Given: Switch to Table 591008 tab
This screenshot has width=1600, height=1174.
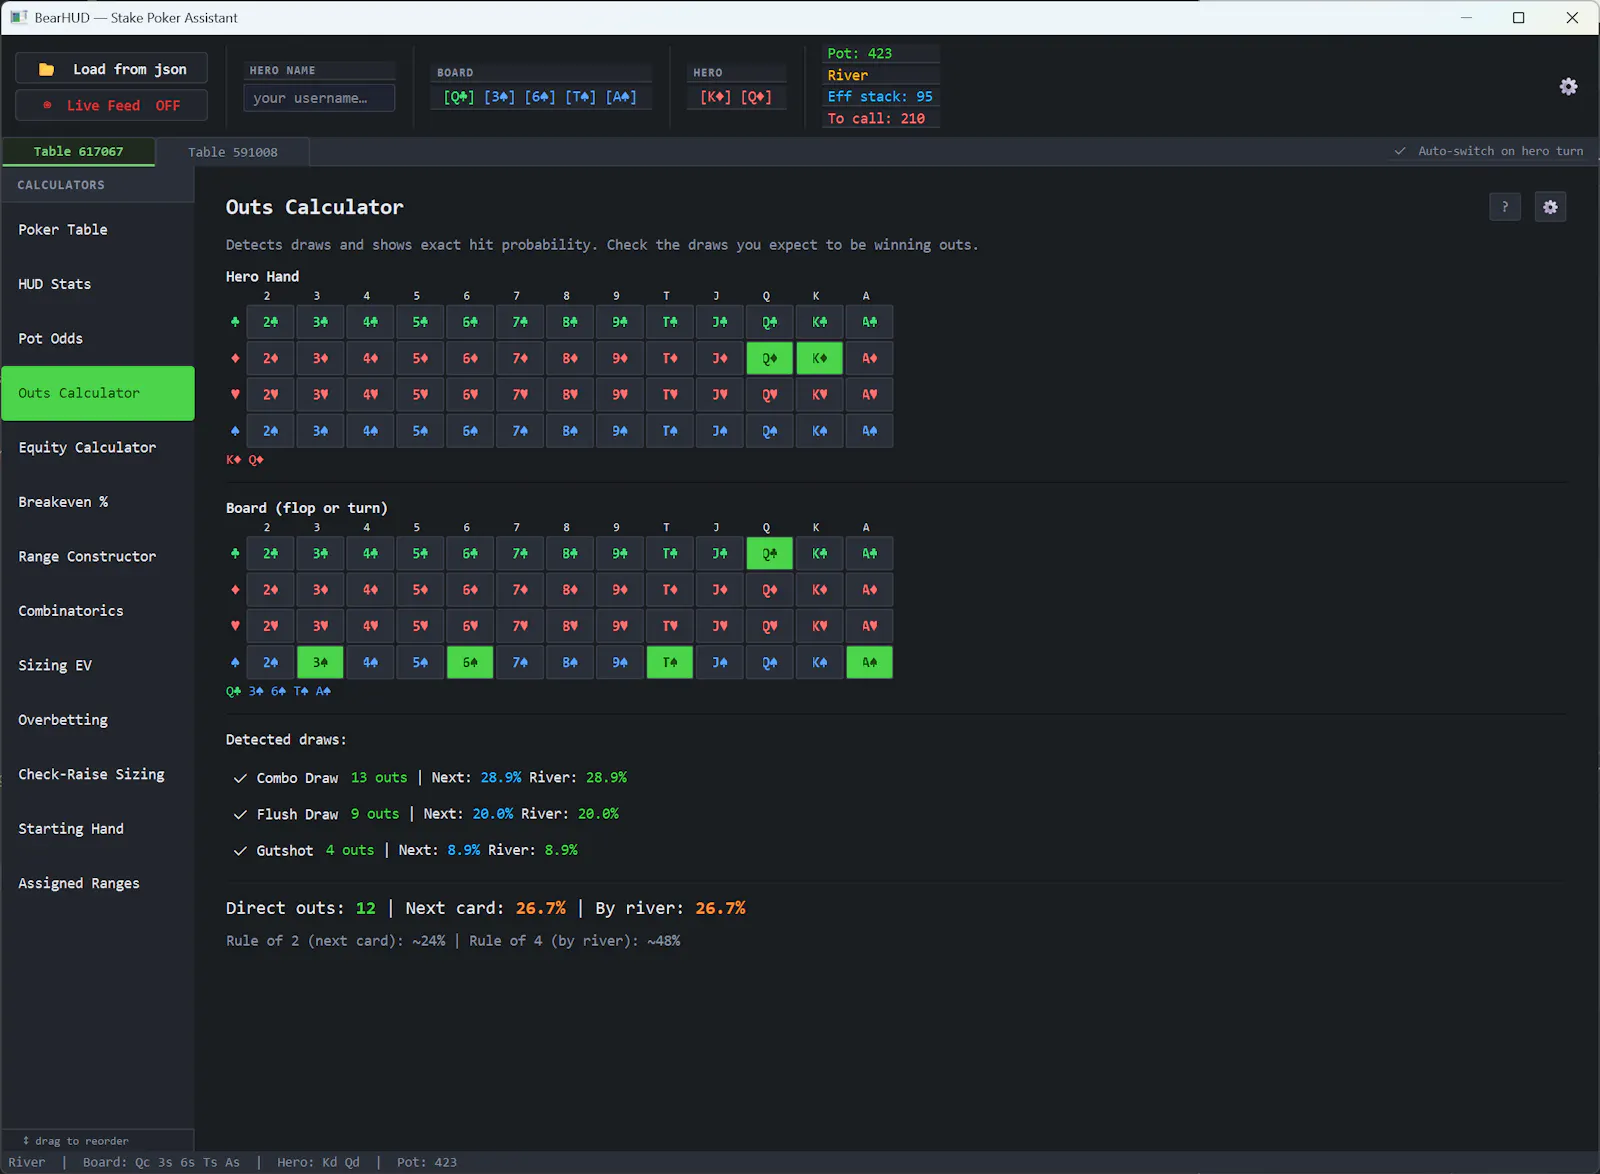Looking at the screenshot, I should coord(233,152).
